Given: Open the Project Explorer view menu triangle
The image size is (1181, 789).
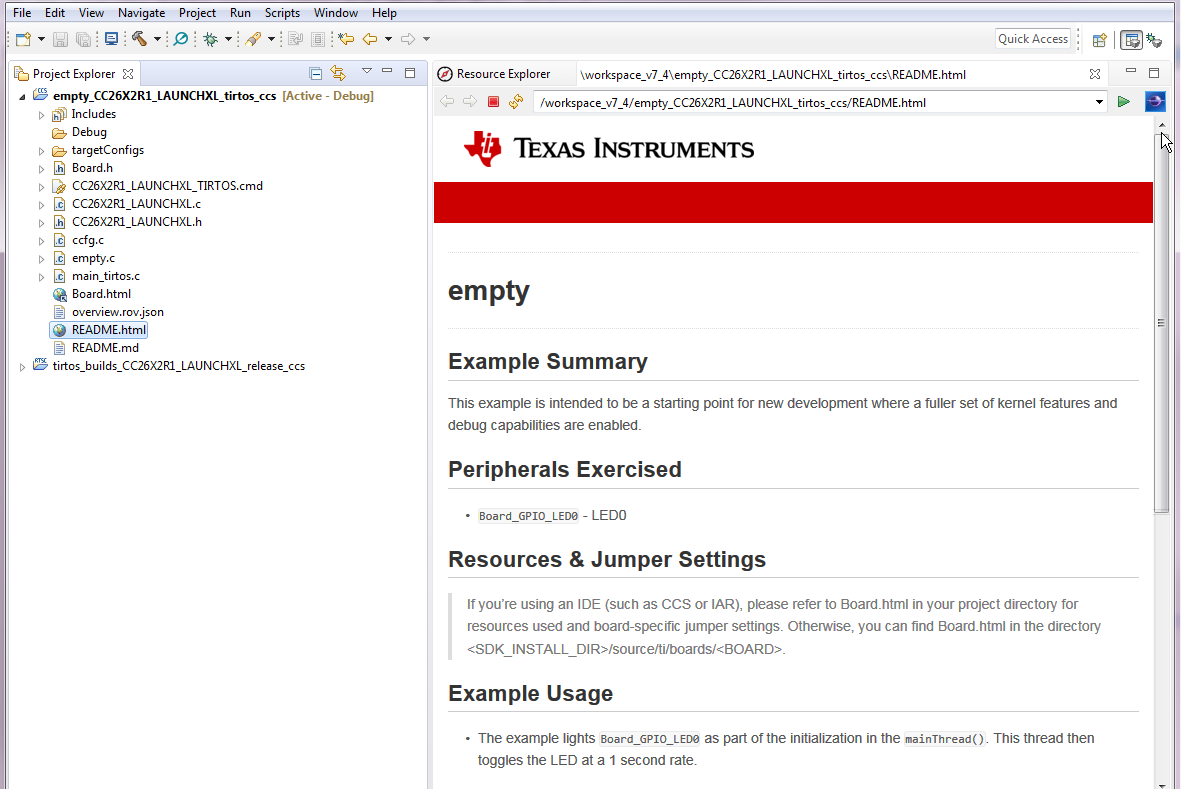Looking at the screenshot, I should [x=366, y=73].
